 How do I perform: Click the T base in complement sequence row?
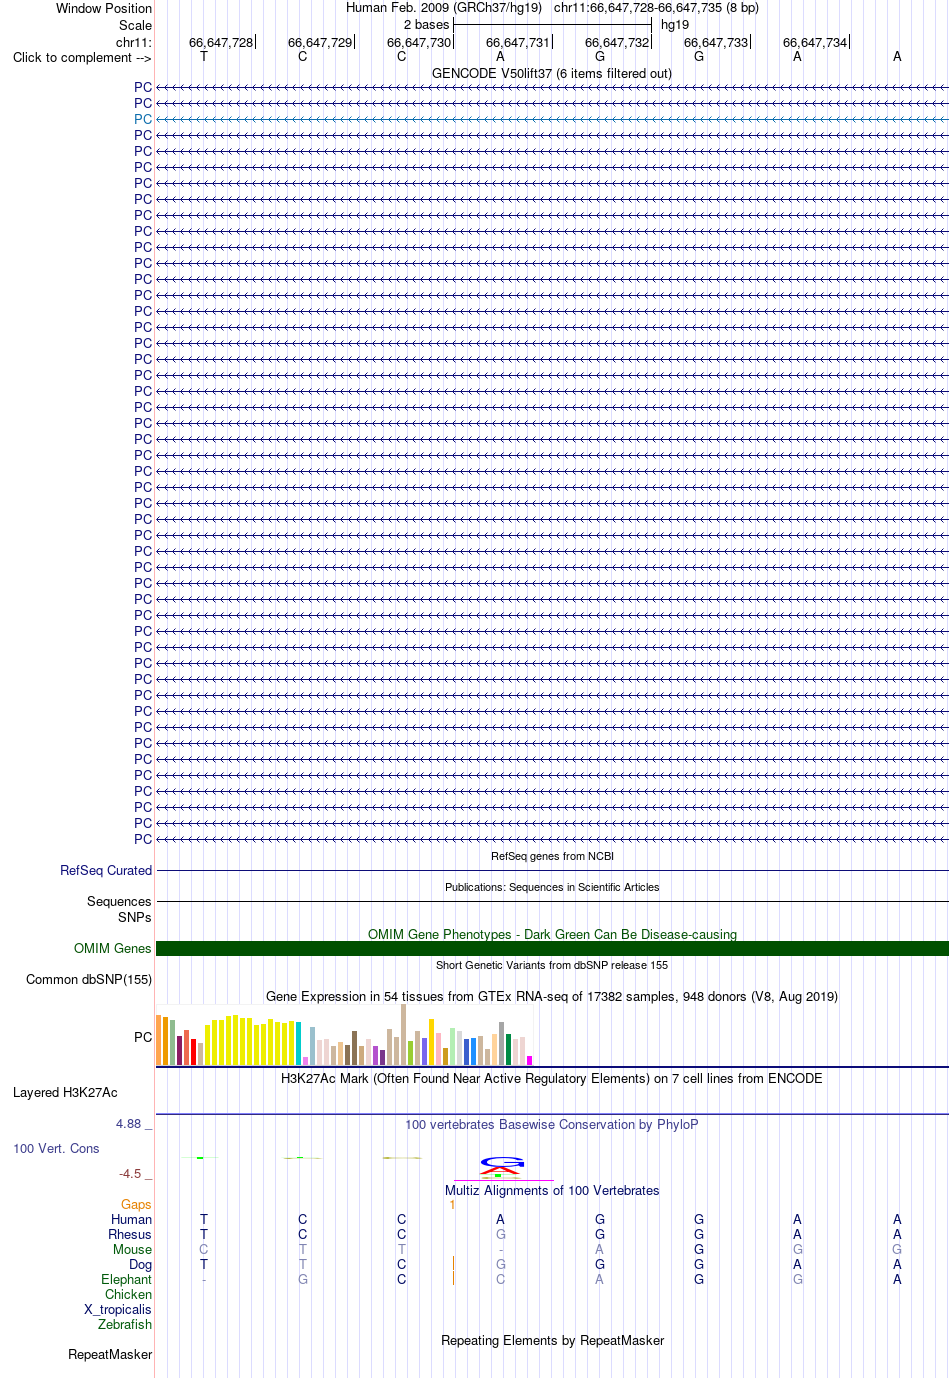204,56
